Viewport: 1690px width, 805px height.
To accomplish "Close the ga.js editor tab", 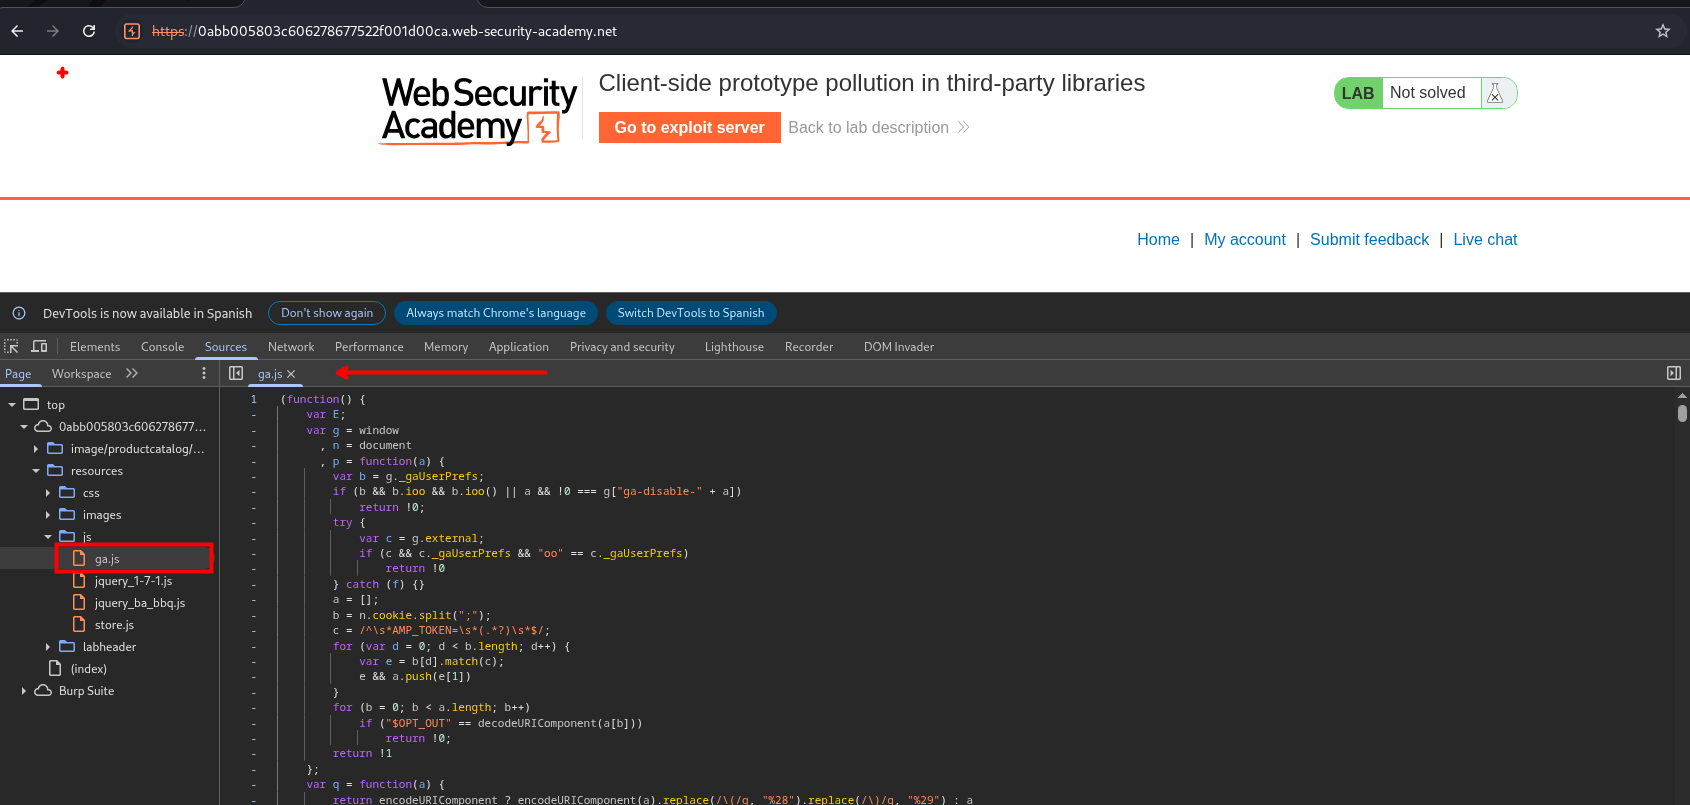I will [291, 374].
